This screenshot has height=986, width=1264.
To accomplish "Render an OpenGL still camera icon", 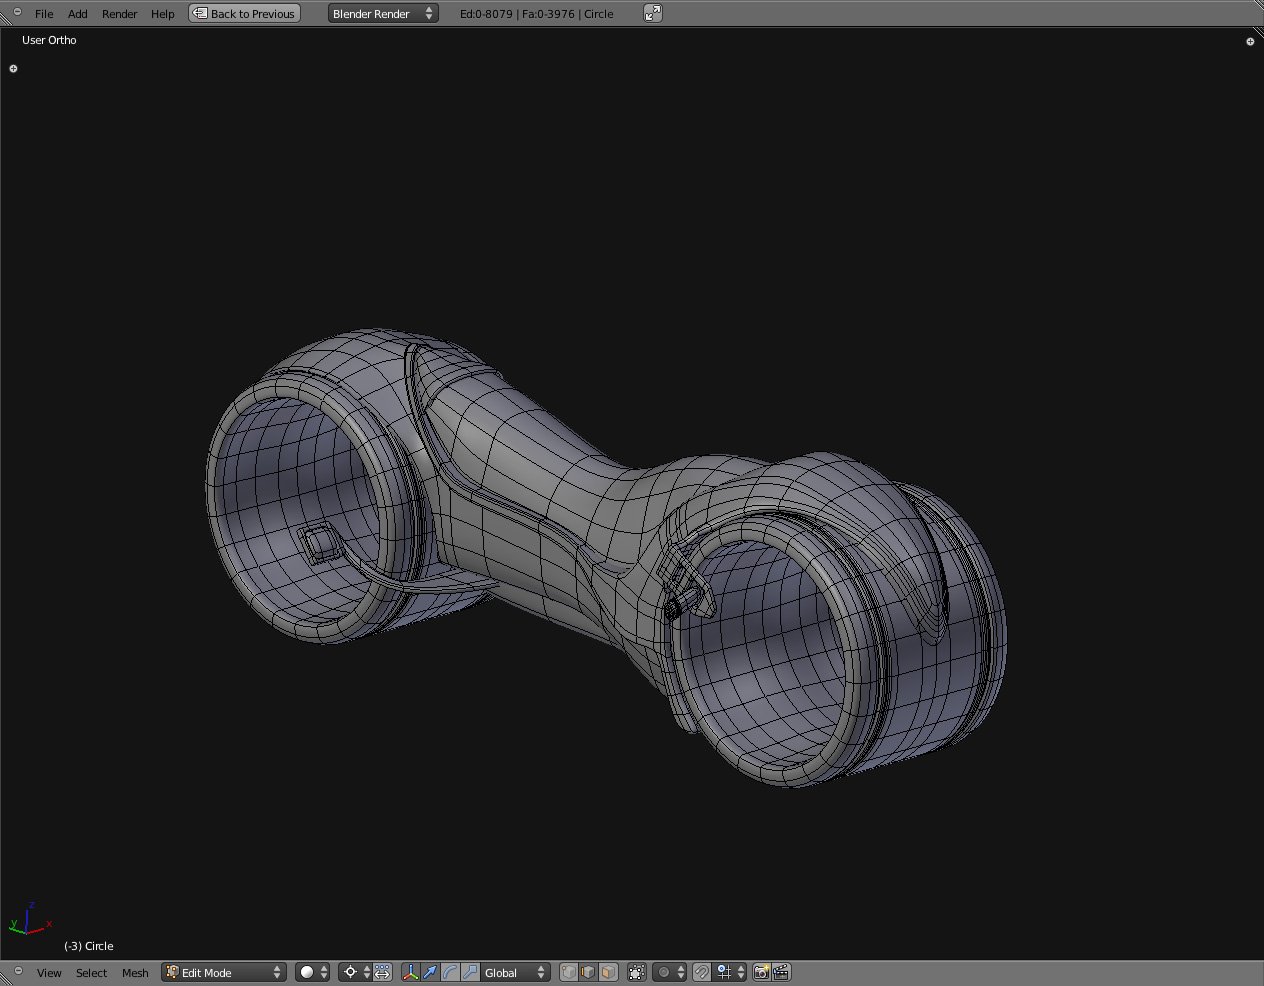I will (761, 972).
